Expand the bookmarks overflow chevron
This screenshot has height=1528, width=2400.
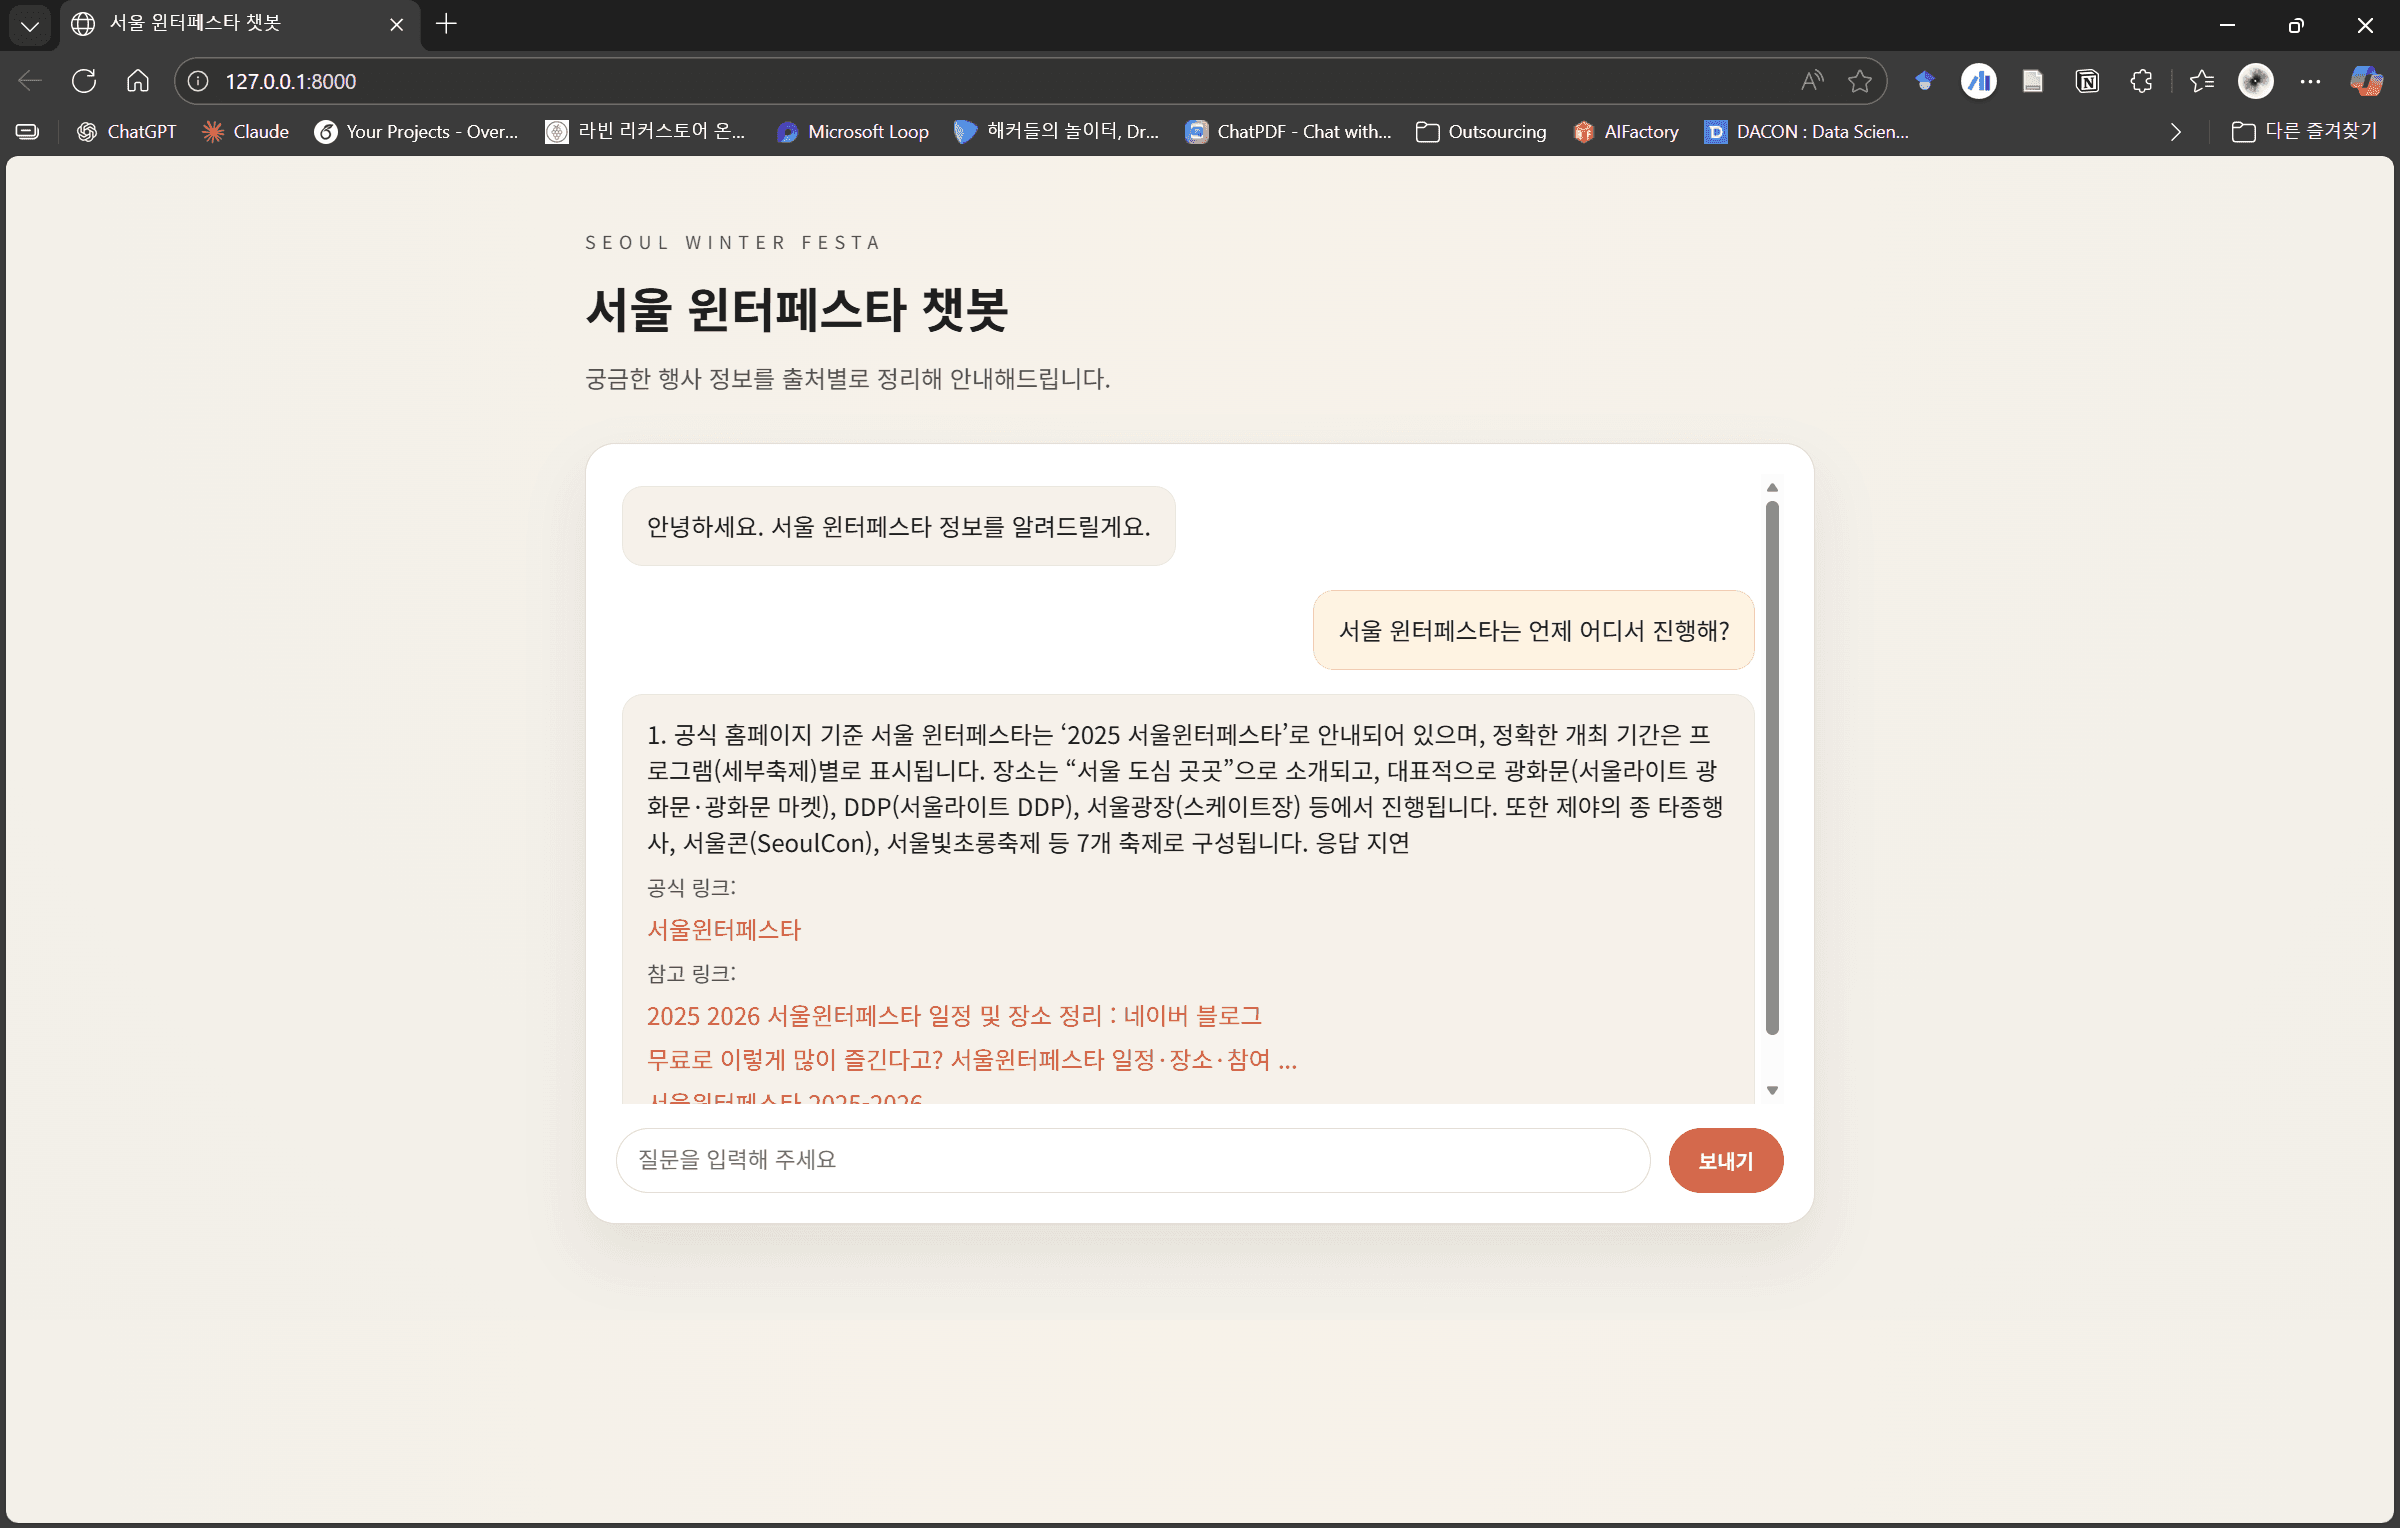[x=2175, y=132]
